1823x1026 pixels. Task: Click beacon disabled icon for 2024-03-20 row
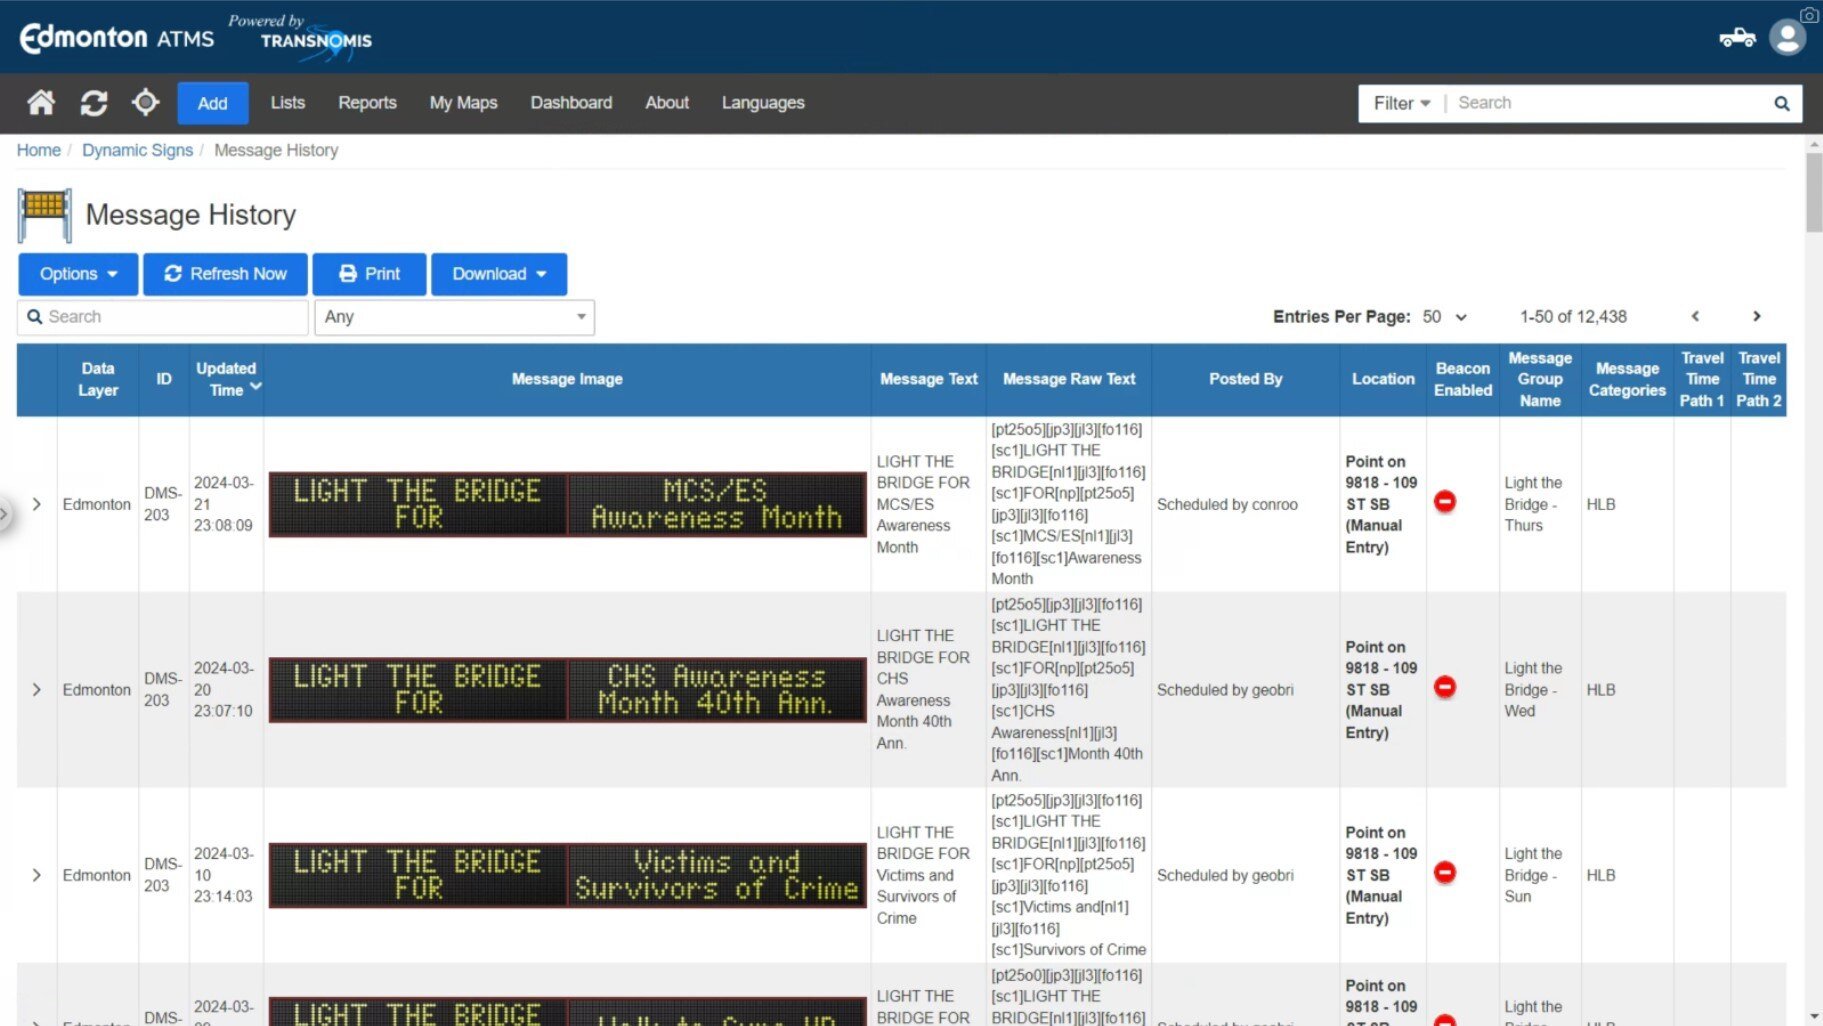[1445, 687]
